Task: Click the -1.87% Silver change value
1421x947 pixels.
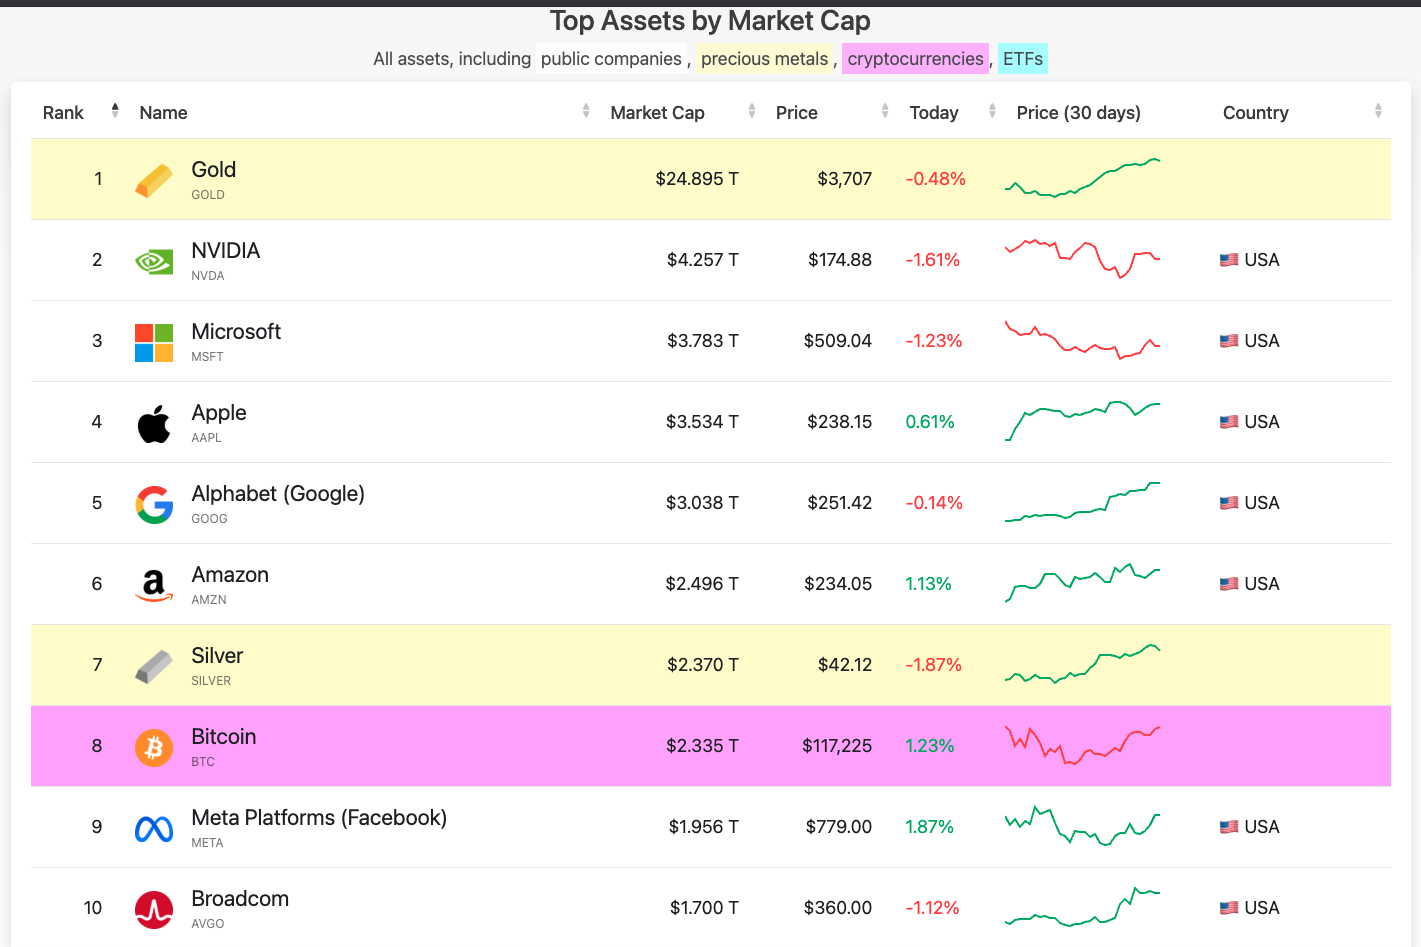Action: point(933,665)
